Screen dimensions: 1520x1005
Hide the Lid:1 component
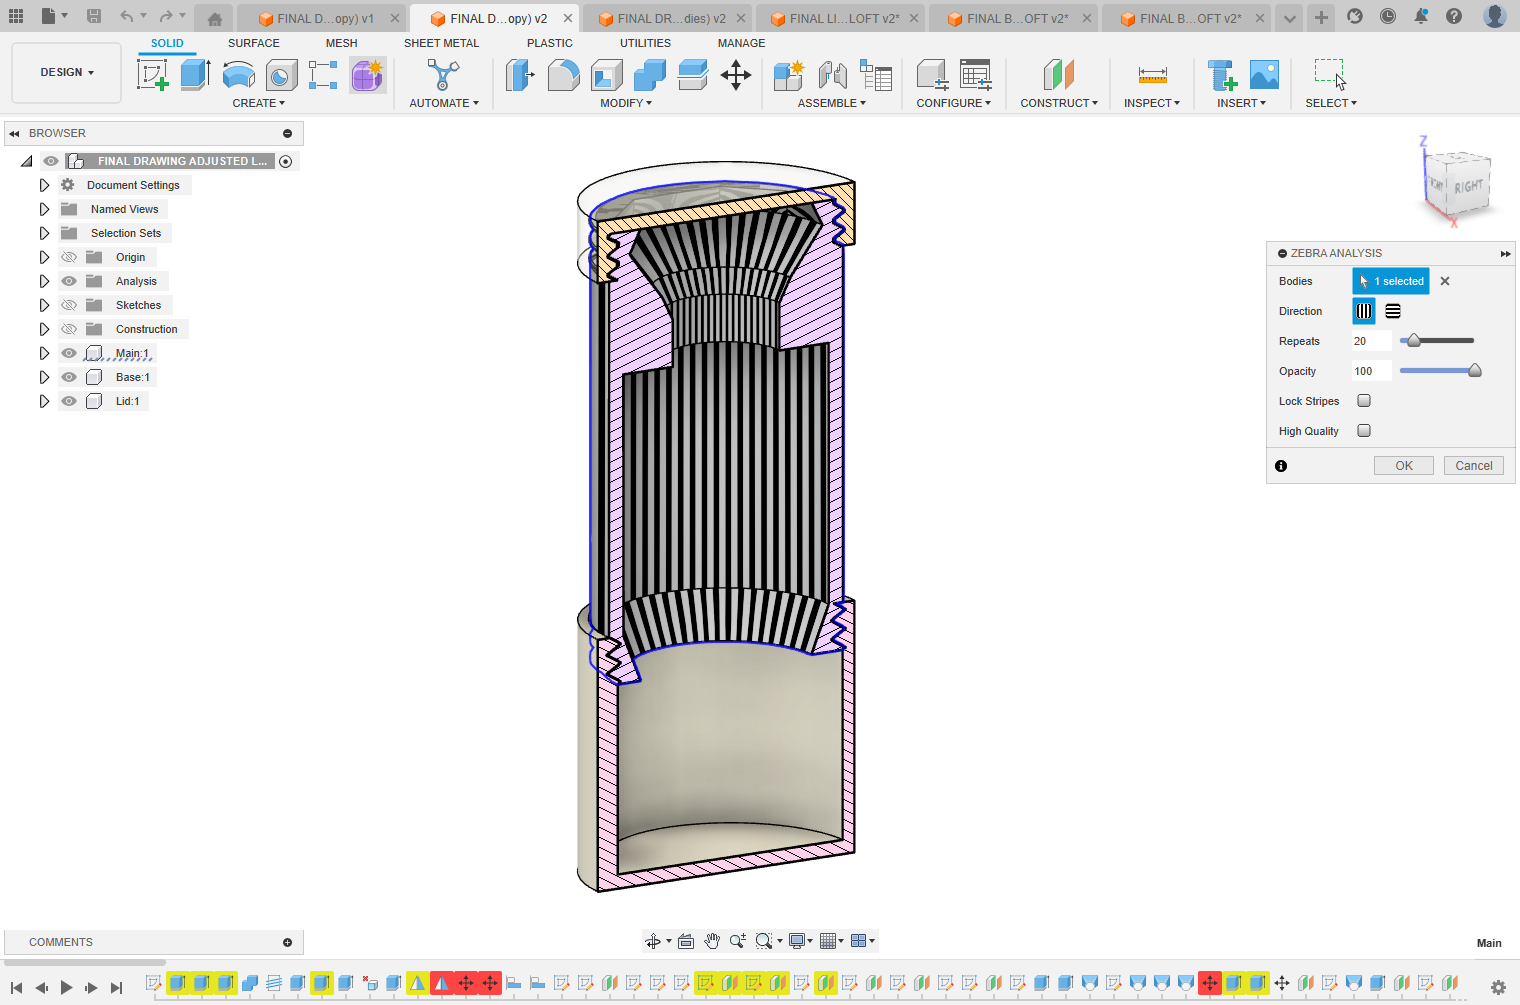pos(69,401)
